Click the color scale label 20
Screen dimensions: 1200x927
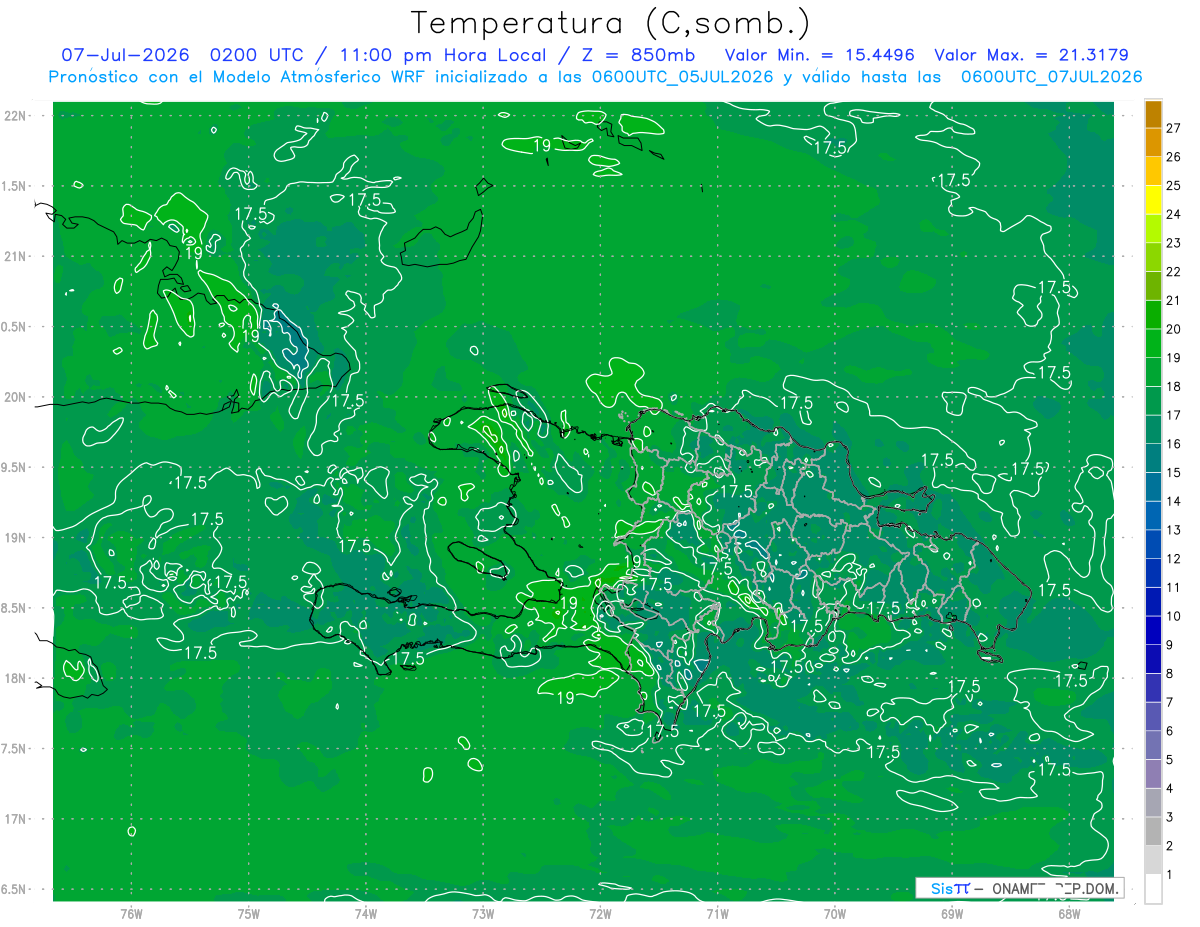coord(1174,329)
